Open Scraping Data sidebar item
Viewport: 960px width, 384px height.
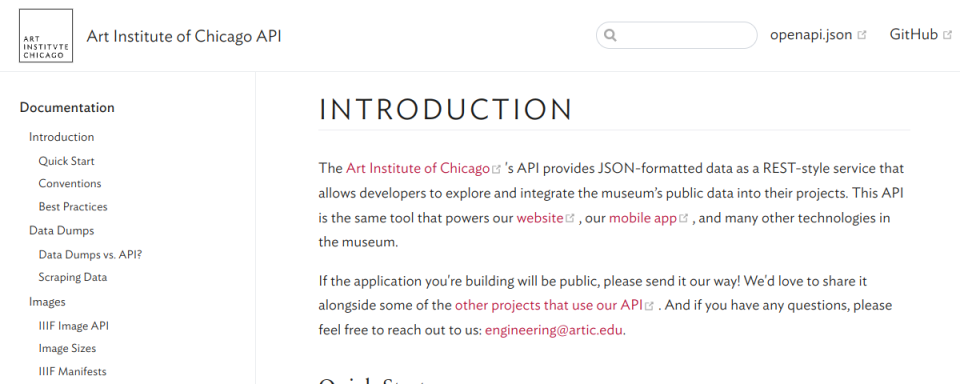(x=73, y=277)
